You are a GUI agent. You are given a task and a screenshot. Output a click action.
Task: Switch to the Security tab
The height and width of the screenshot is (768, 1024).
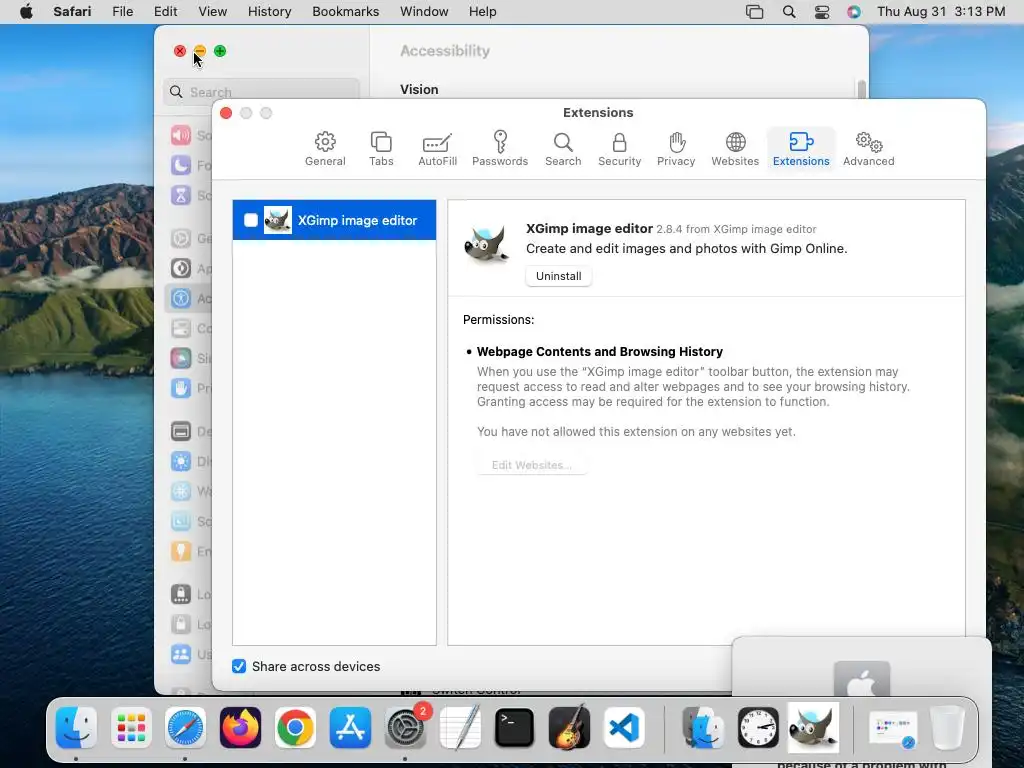[x=619, y=149]
